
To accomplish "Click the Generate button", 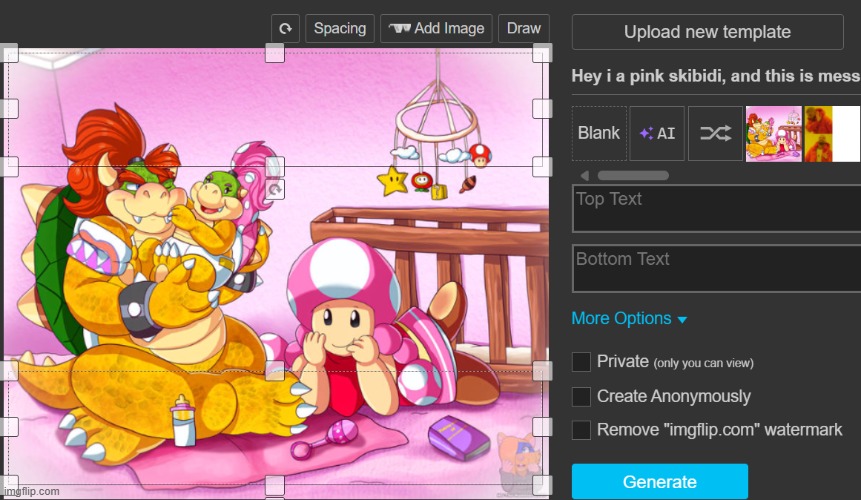I will coord(659,481).
